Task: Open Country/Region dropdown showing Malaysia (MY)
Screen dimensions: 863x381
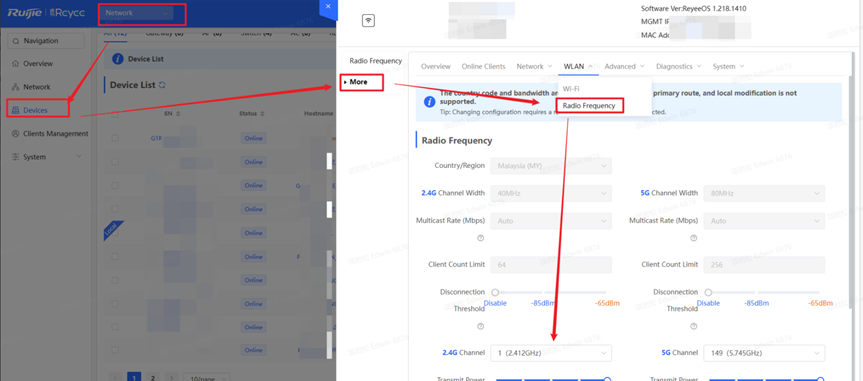Action: pyautogui.click(x=551, y=166)
